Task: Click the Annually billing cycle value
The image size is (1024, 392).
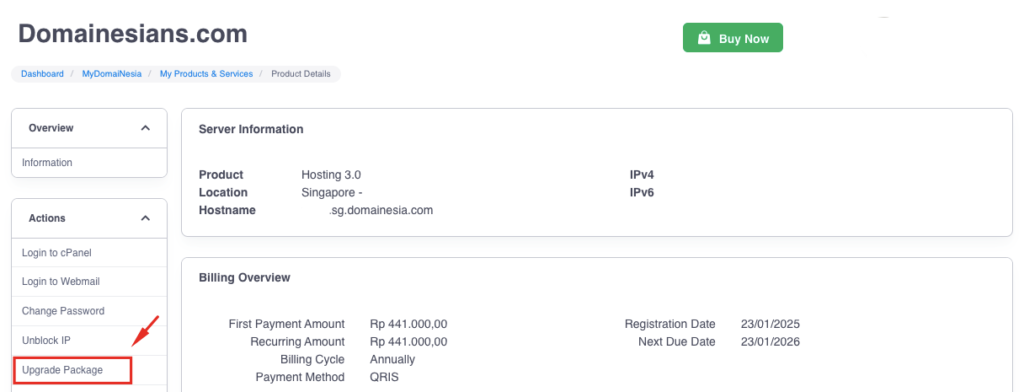Action: 392,359
